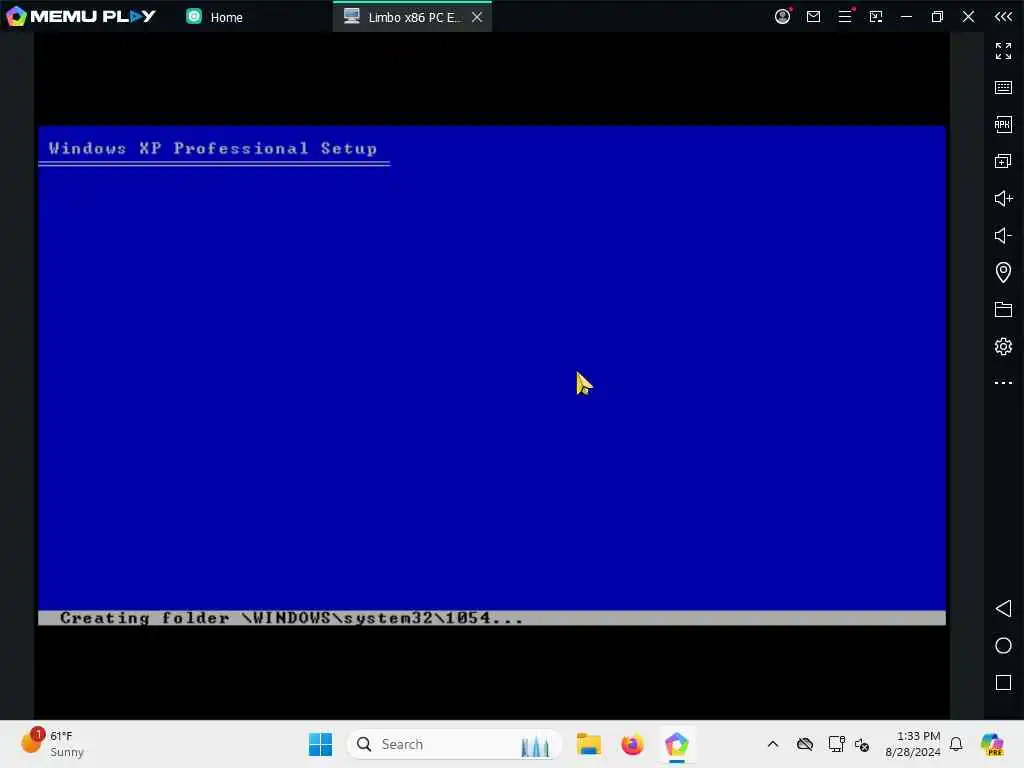Collapse the sidebar with triple-chevron icon
Viewport: 1024px width, 768px height.
[1003, 16]
